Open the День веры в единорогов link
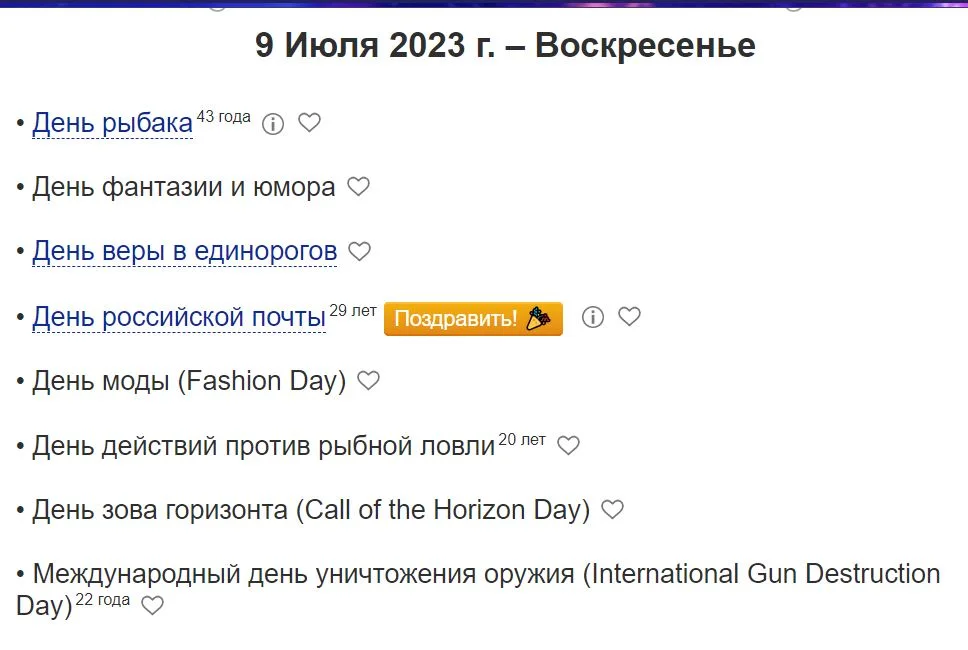The image size is (968, 650). coord(183,251)
